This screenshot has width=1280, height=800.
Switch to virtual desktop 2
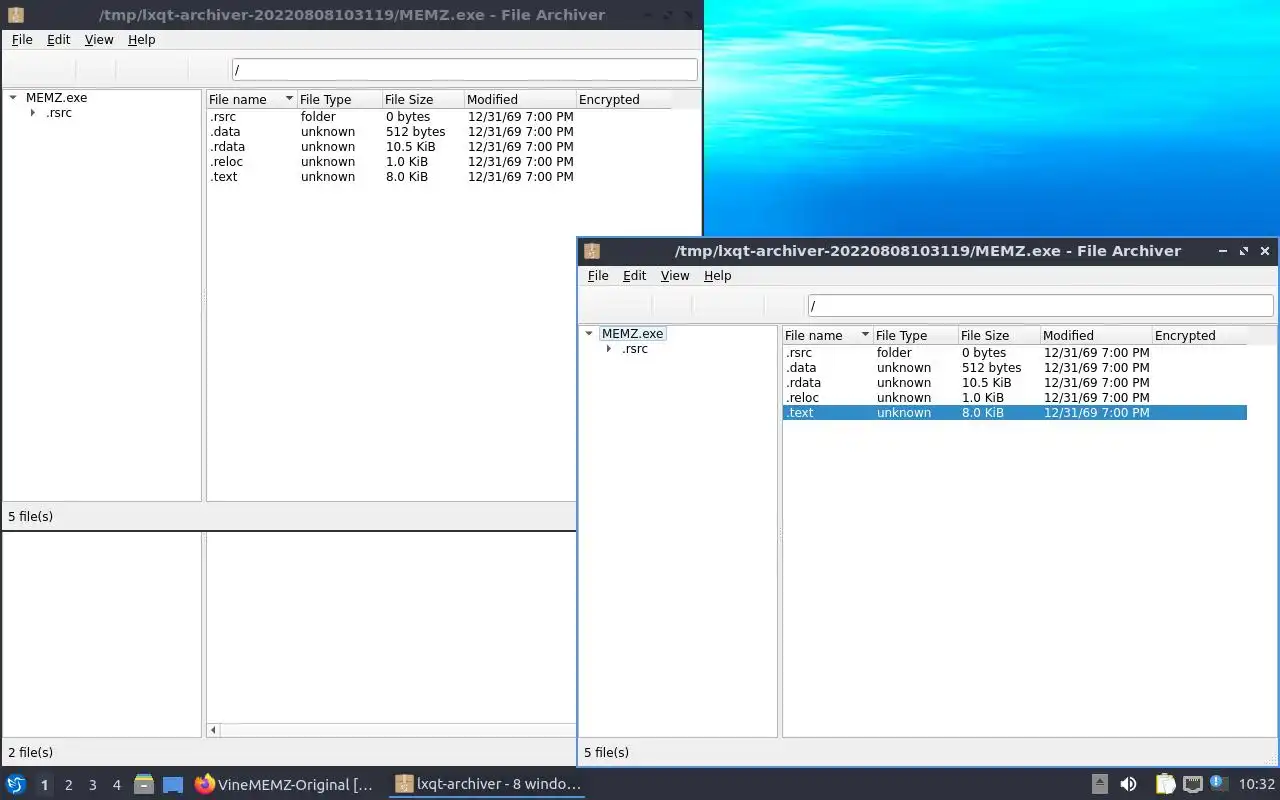(68, 785)
